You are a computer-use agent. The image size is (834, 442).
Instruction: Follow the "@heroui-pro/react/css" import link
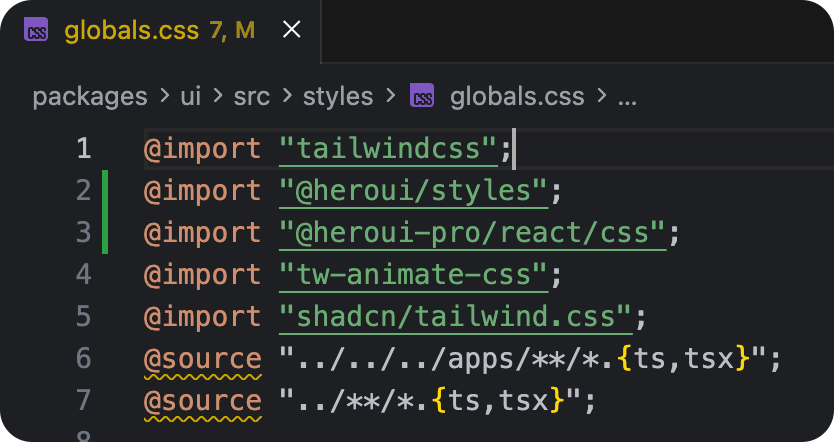(472, 233)
